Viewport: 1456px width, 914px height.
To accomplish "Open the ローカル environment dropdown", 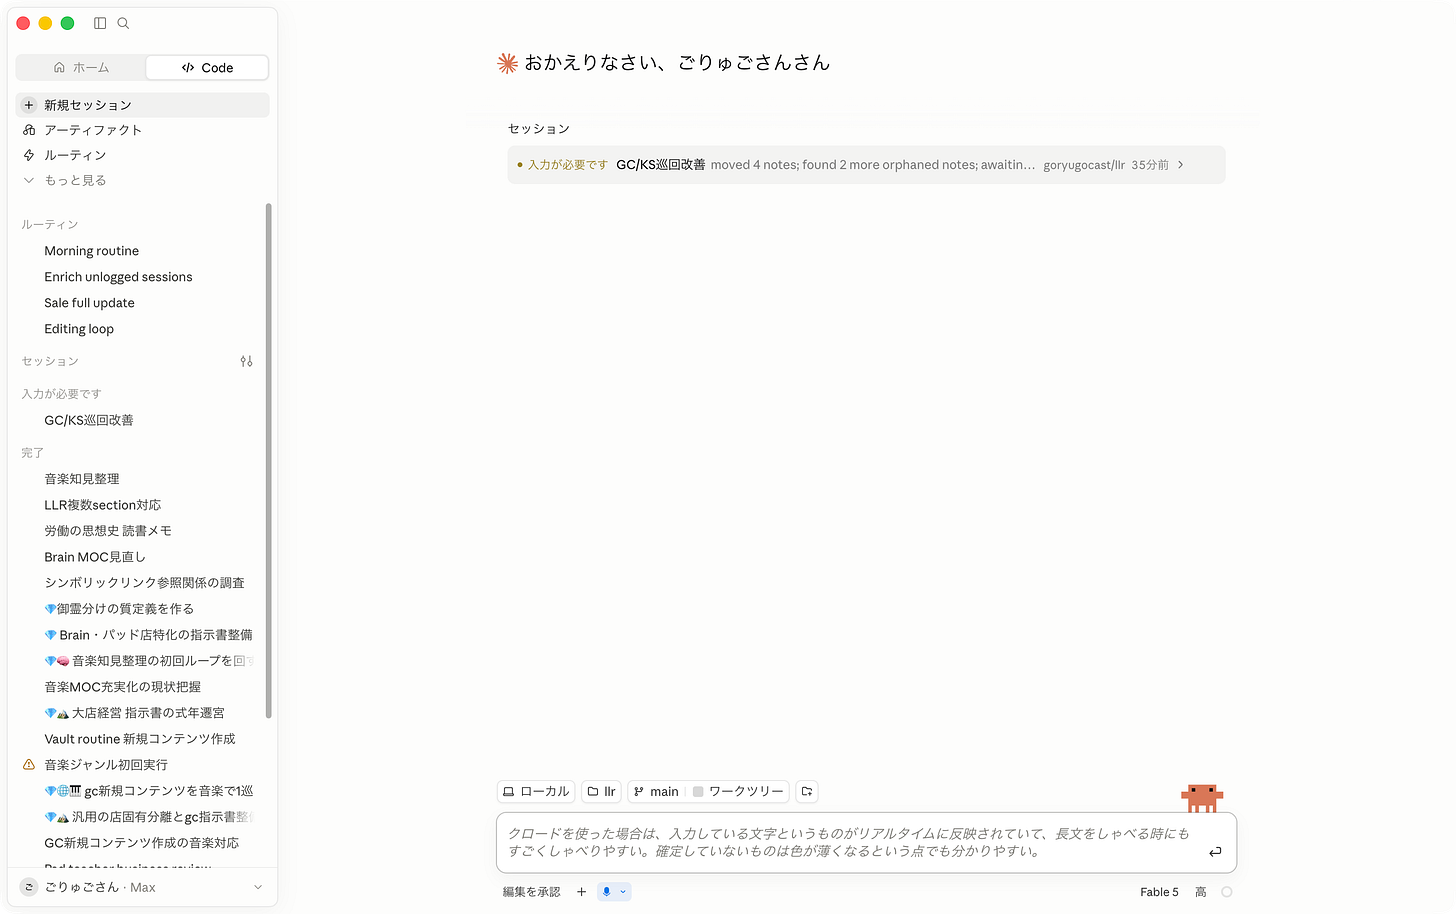I will click(x=536, y=791).
